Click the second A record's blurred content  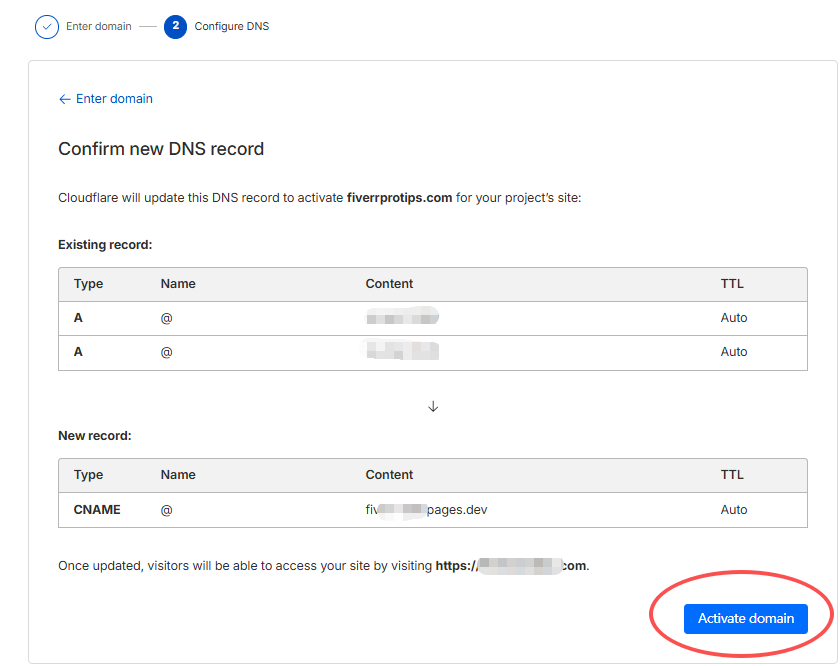tap(402, 351)
